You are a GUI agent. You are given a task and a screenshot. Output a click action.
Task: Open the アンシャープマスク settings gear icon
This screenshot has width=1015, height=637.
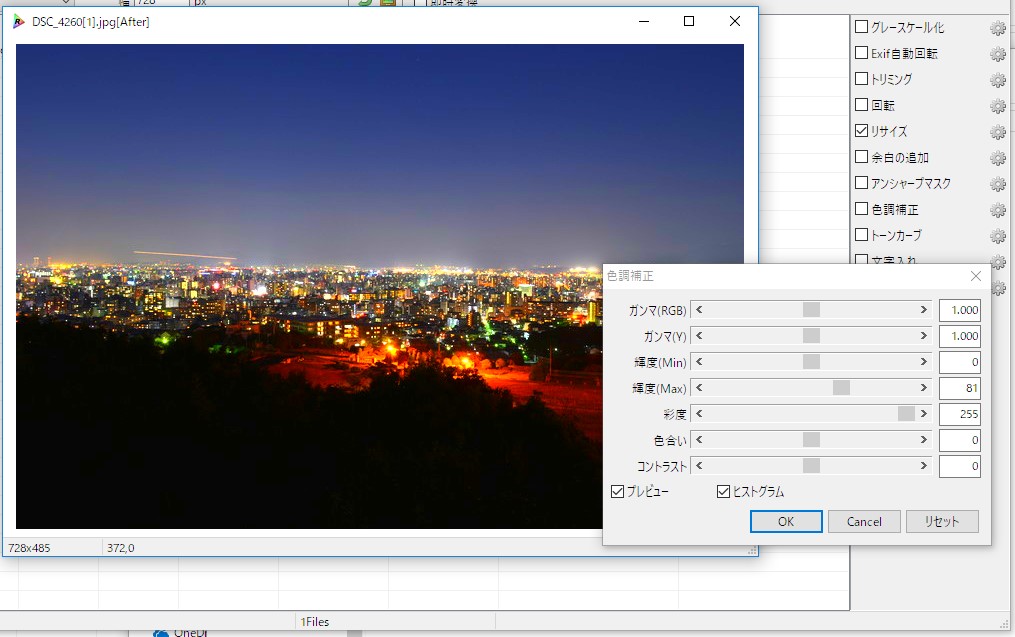997,183
